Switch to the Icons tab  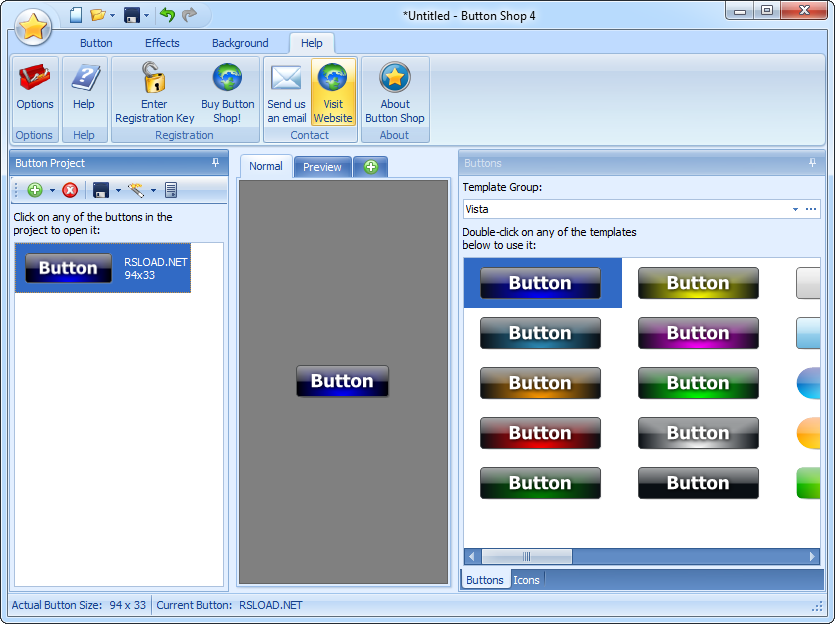click(526, 579)
